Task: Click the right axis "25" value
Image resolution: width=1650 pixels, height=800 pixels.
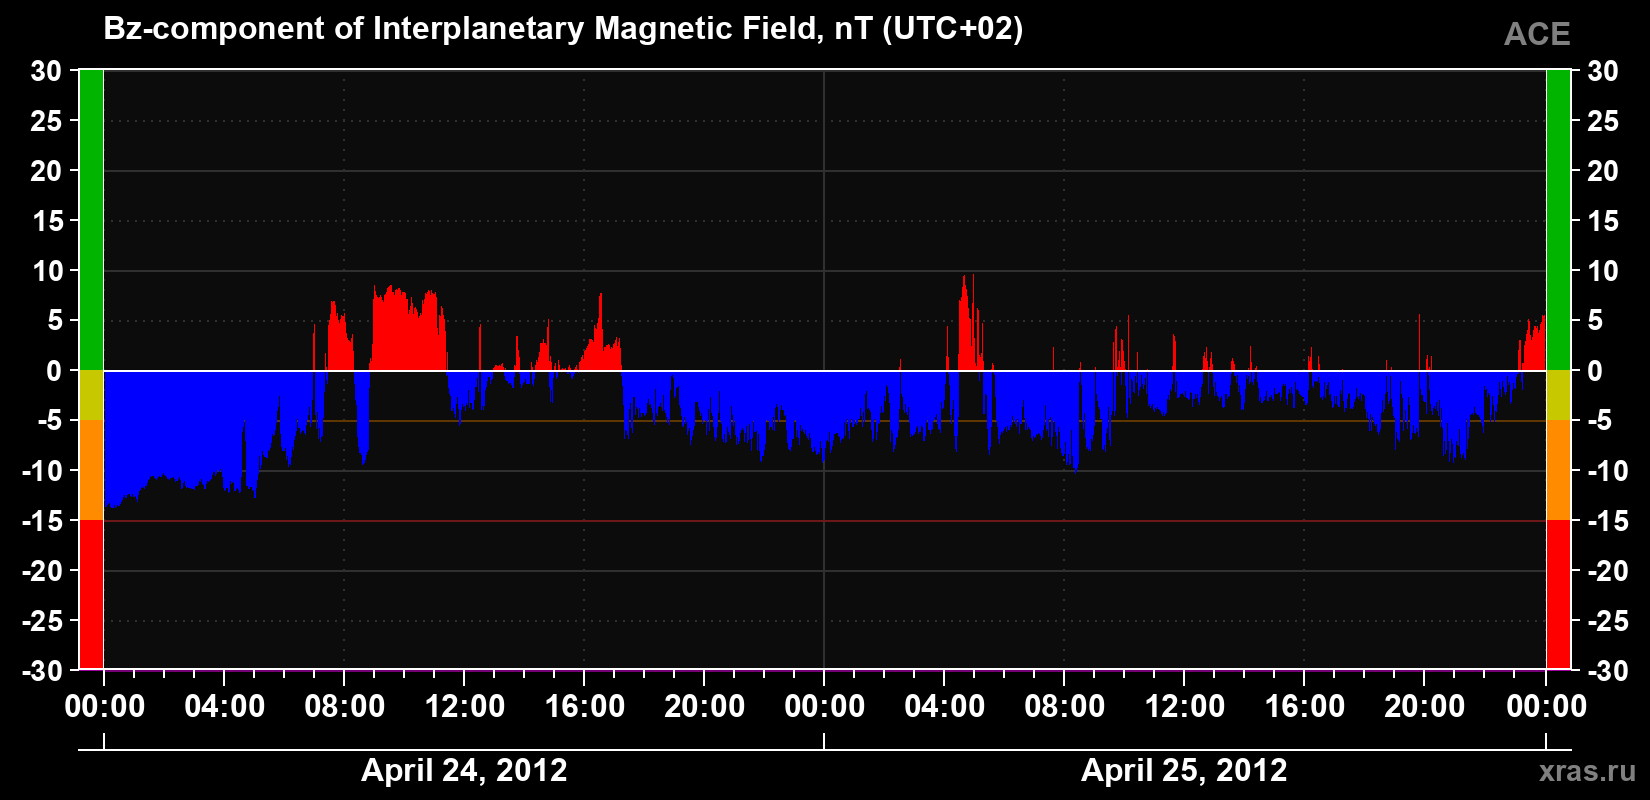Action: coord(1603,121)
